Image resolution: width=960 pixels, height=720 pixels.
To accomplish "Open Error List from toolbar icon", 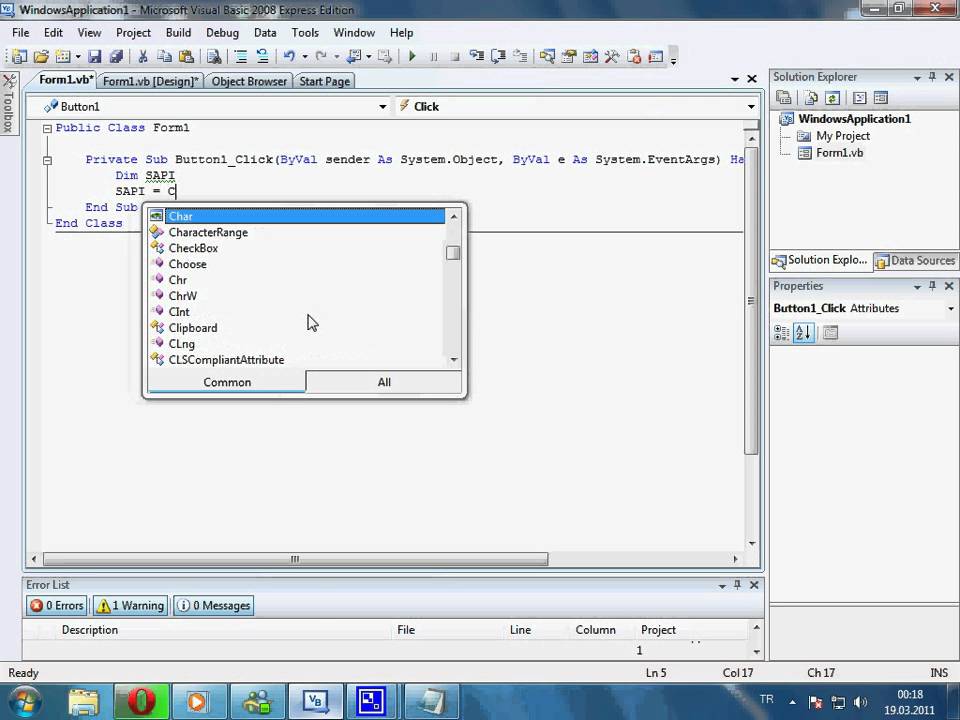I will click(x=634, y=57).
